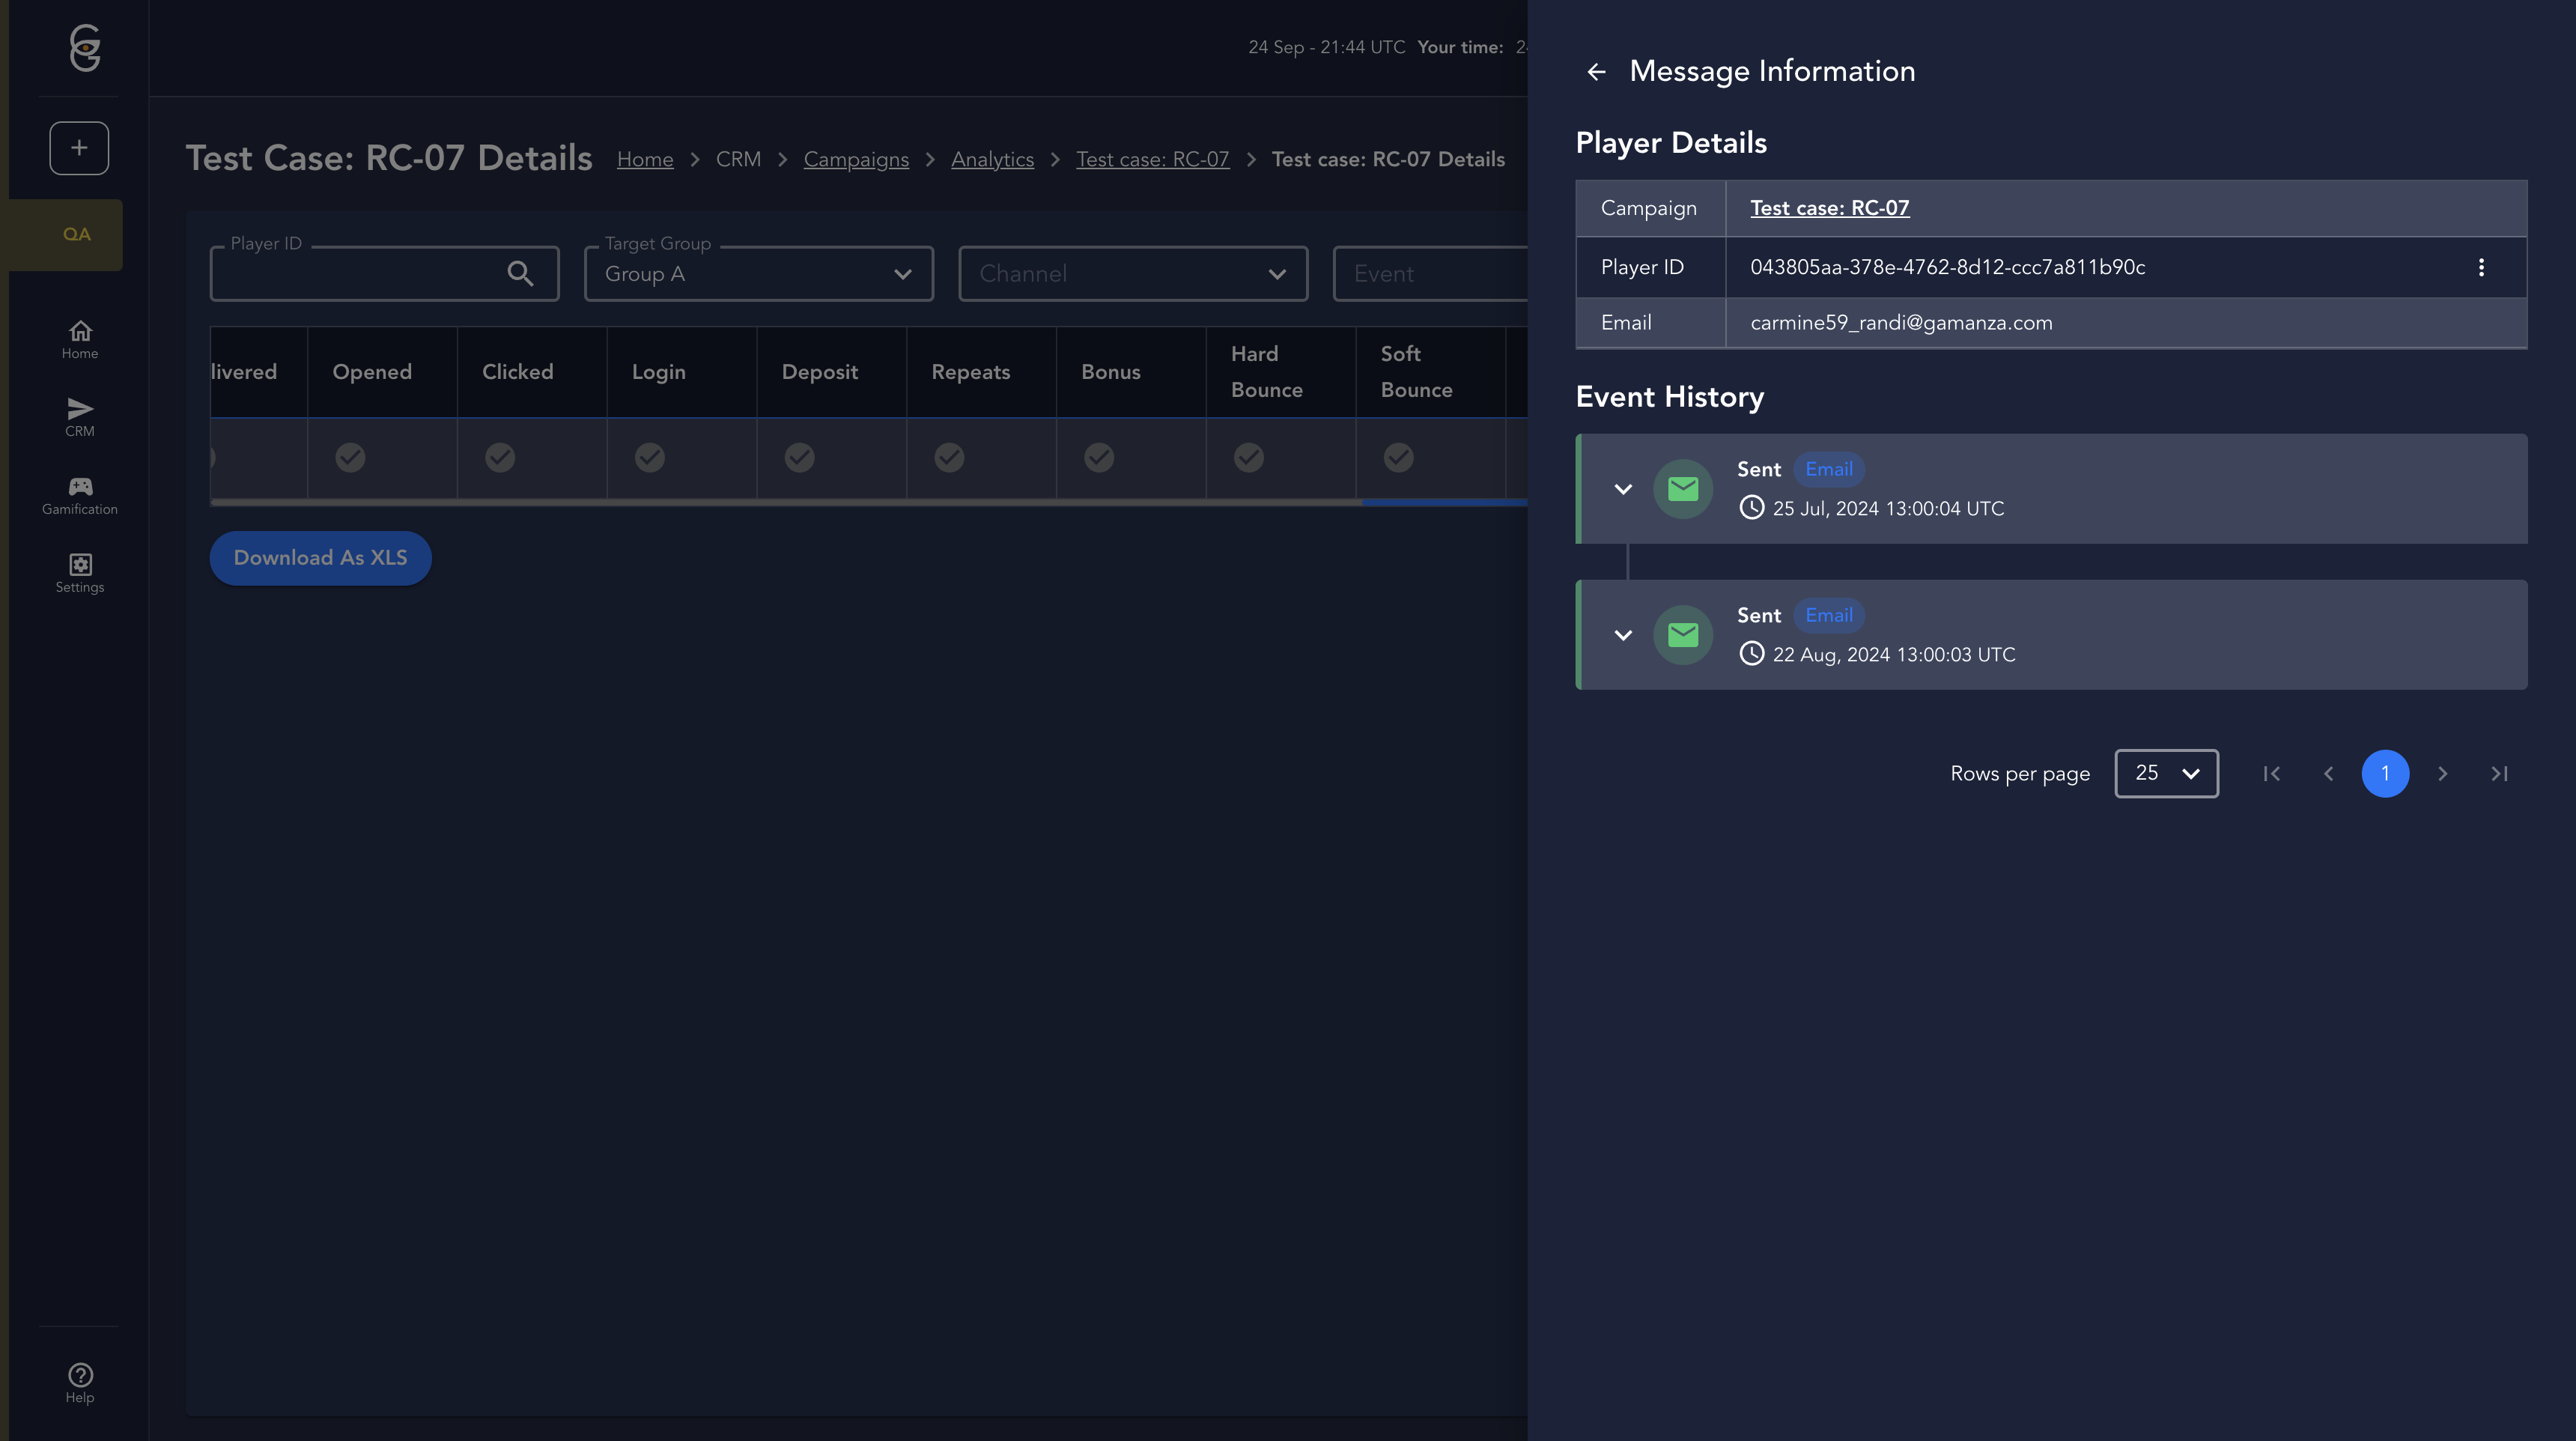Screen dimensions: 2576x1441
Task: Click the Player ID search magnifier icon
Action: (520, 273)
